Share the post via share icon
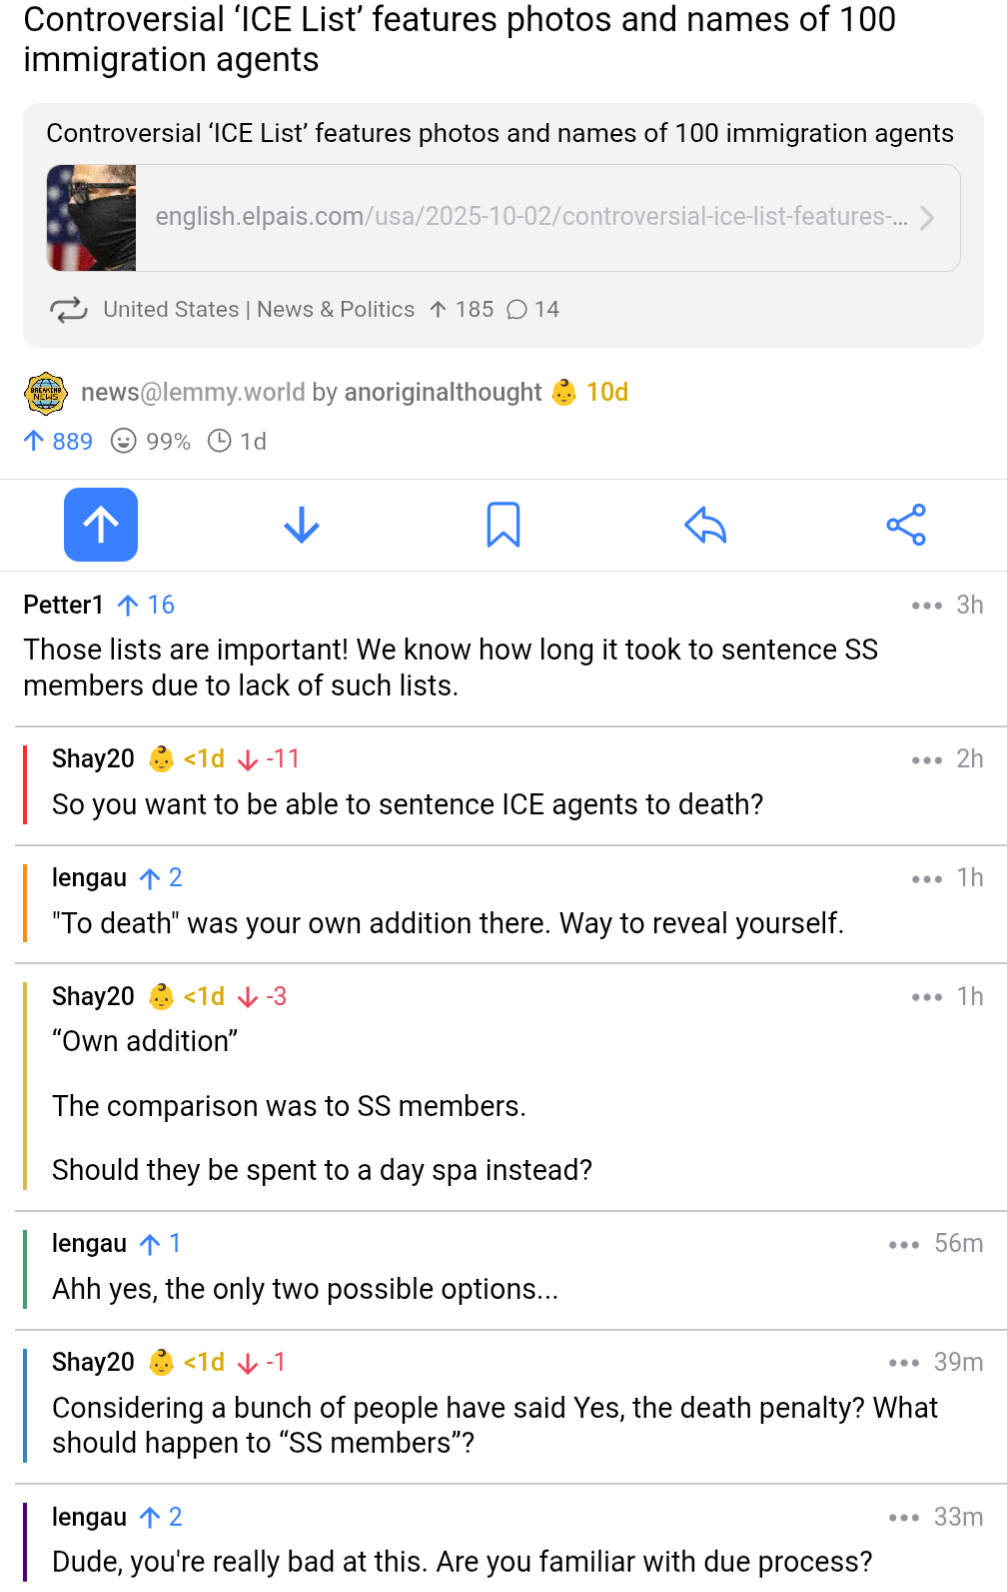Image resolution: width=1007 pixels, height=1592 pixels. point(906,525)
